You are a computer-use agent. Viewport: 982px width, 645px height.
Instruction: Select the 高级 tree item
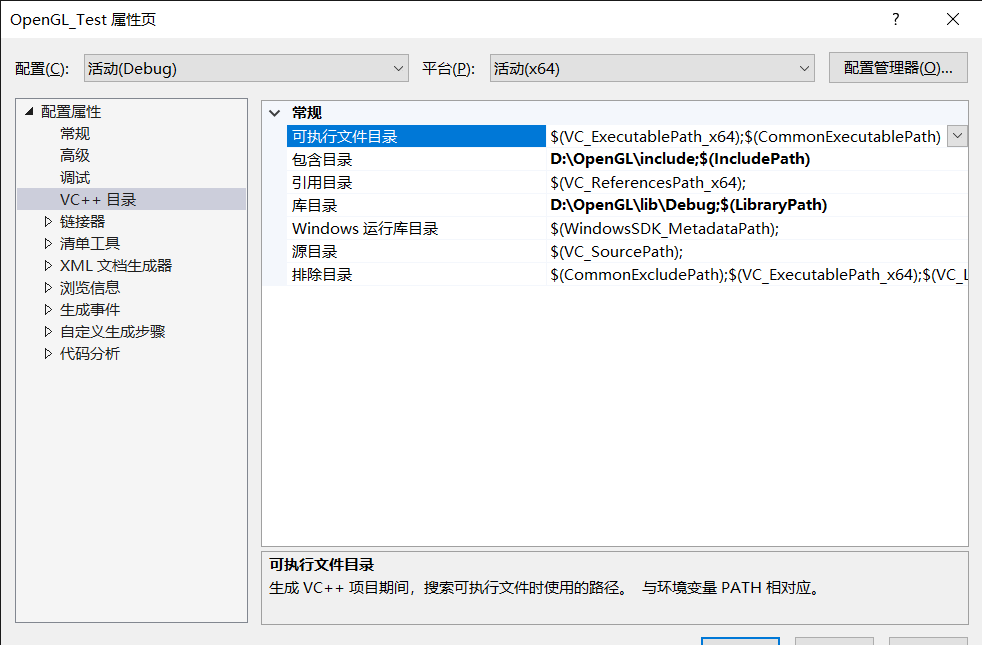coord(74,155)
